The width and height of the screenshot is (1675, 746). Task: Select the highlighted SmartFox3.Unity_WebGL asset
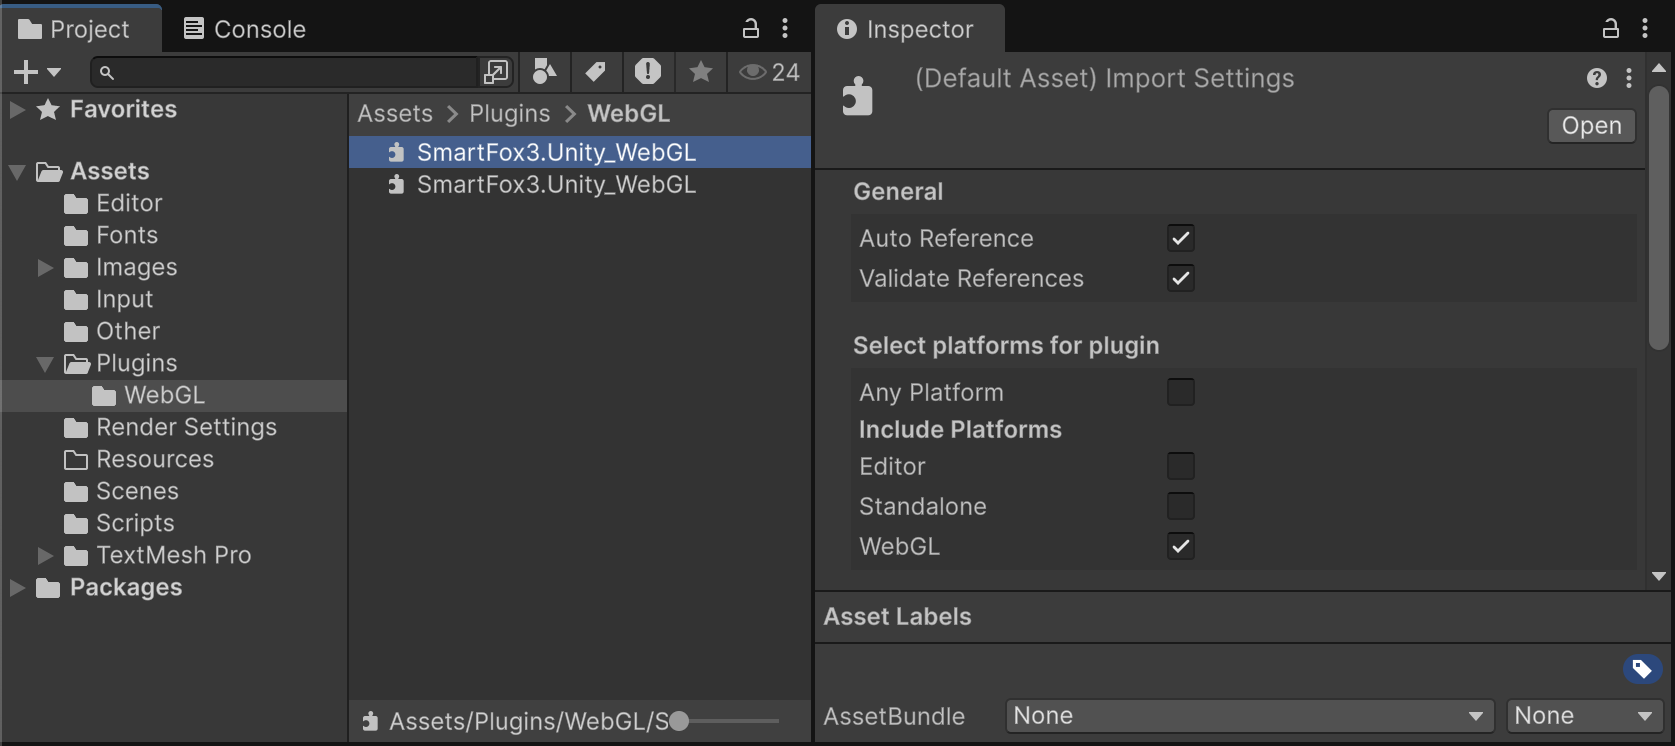[580, 152]
